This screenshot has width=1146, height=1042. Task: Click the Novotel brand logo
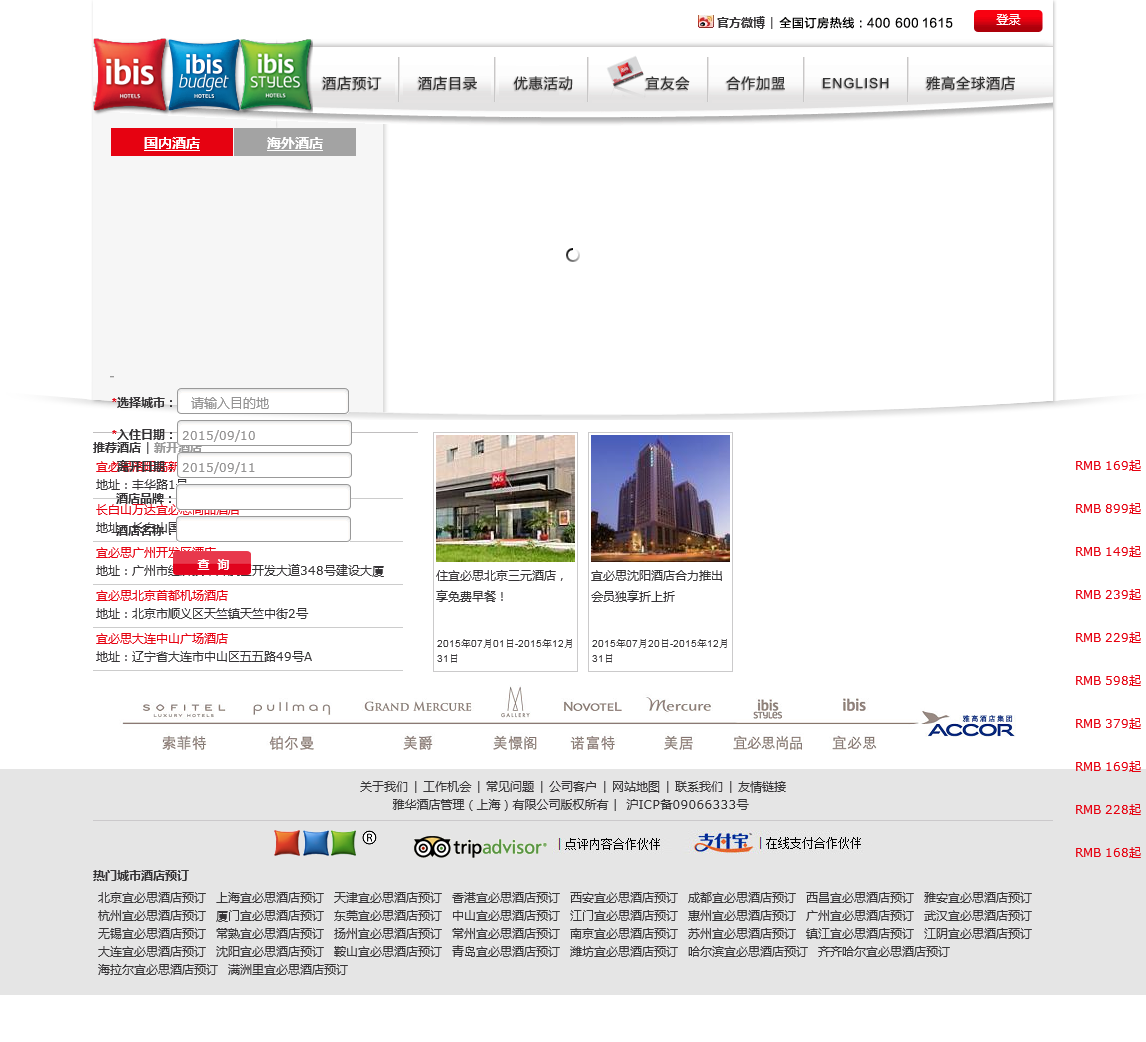click(x=592, y=707)
